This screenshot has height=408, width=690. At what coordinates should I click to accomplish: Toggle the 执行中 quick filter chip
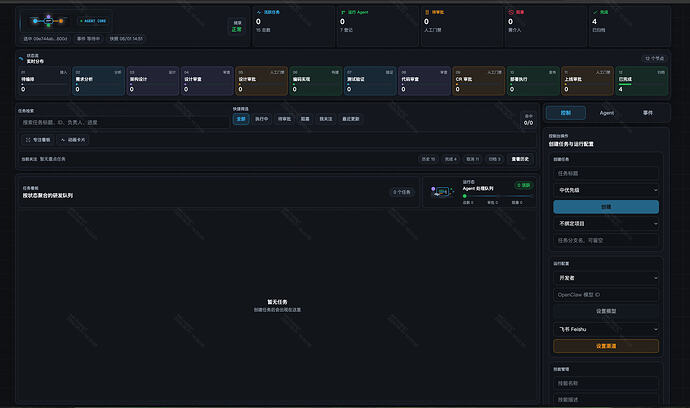coord(262,119)
